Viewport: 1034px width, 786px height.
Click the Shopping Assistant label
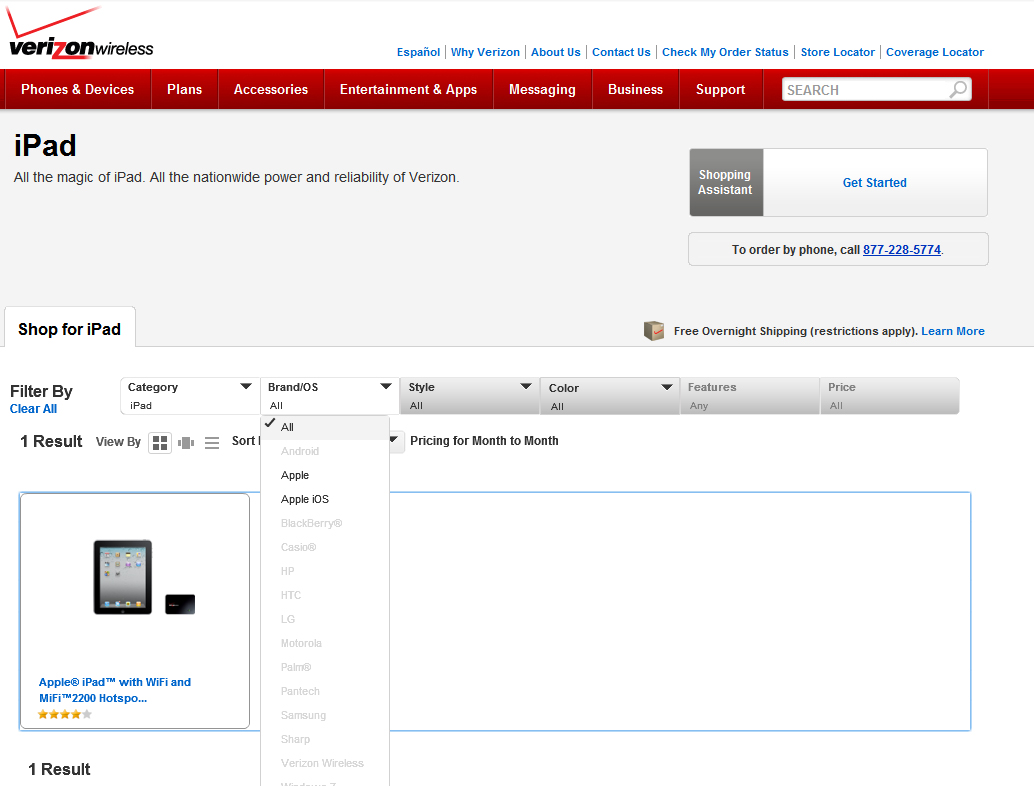[725, 183]
